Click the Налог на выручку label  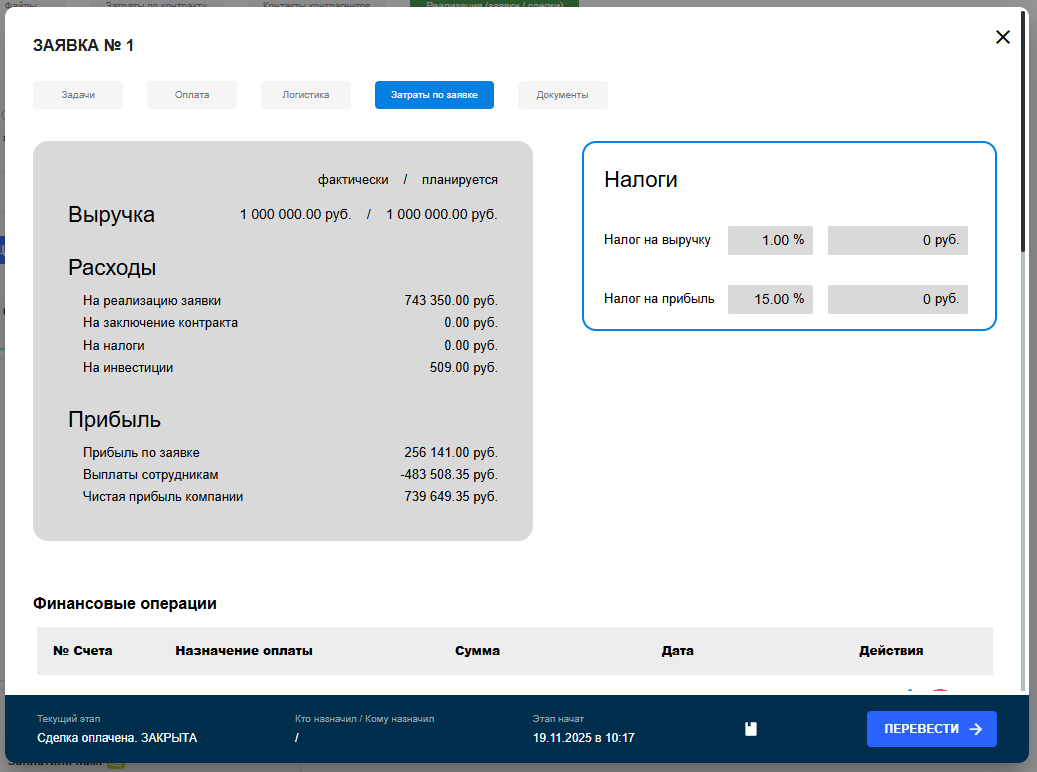[x=657, y=239]
